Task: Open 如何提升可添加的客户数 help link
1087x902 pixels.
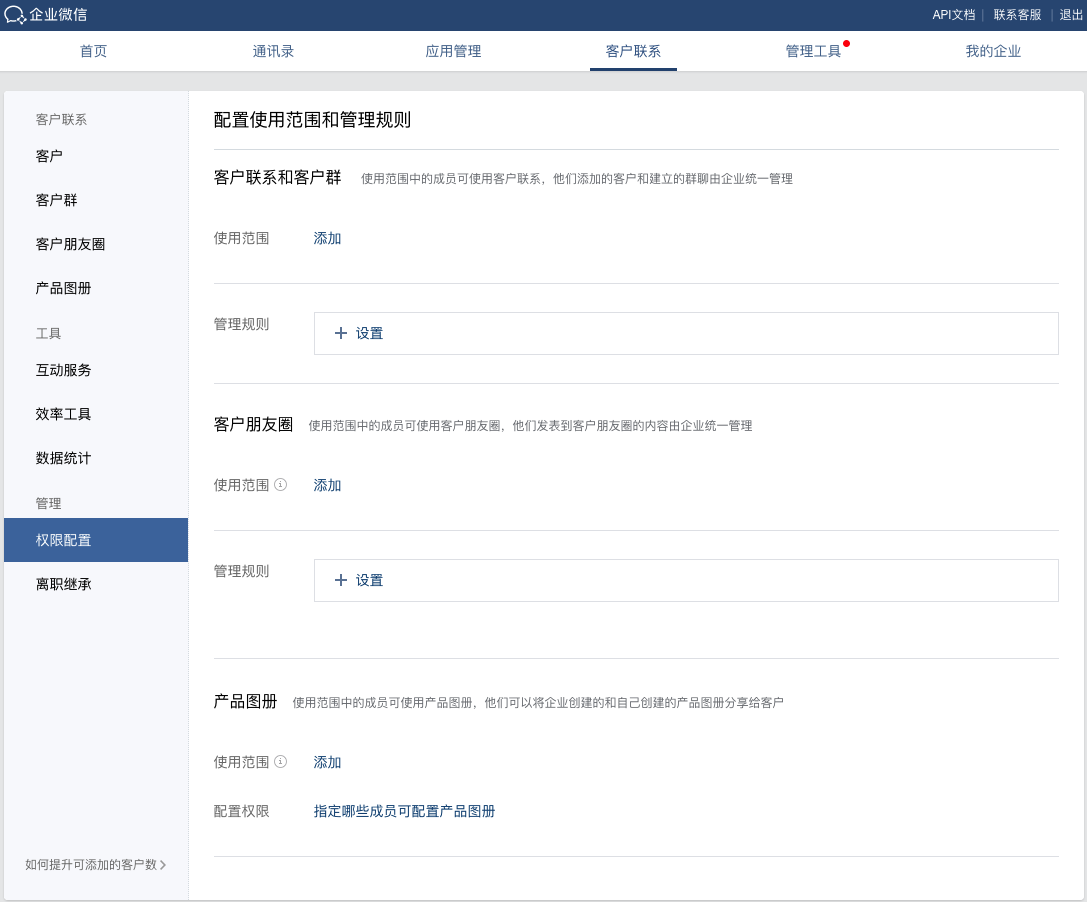Action: [x=95, y=865]
